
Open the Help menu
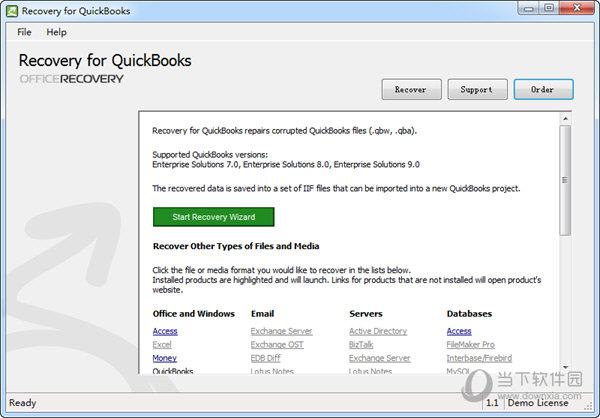(56, 32)
